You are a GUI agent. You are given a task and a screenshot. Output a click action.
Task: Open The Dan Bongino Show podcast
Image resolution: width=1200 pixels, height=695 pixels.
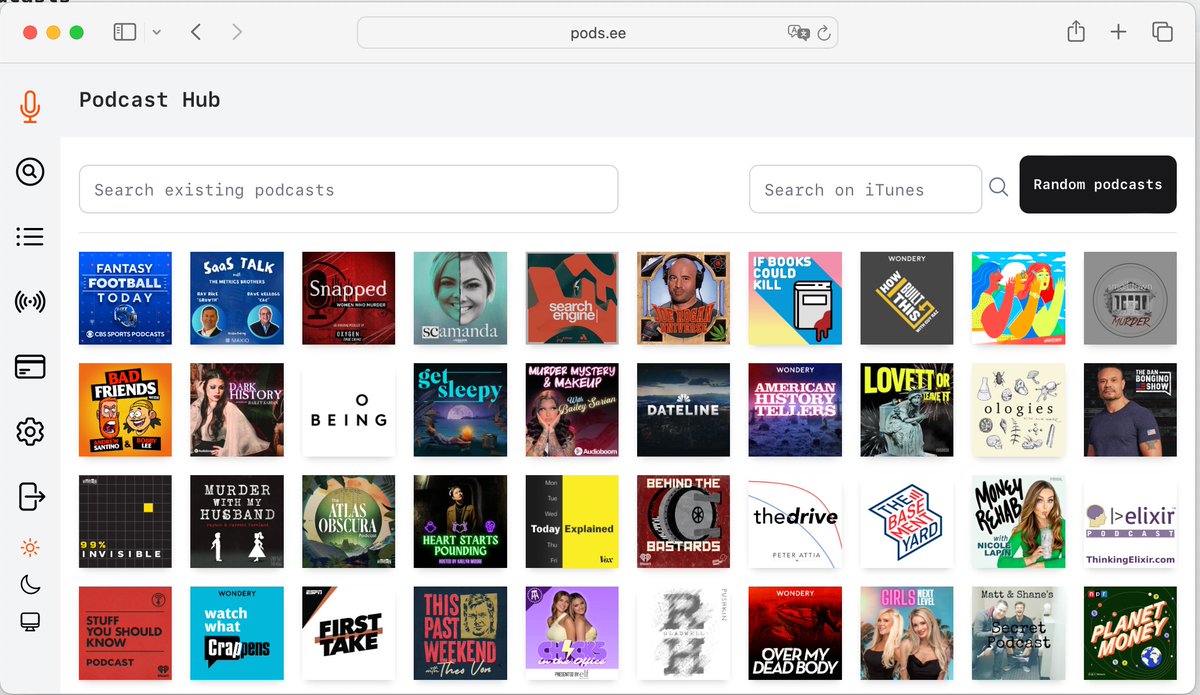1130,410
